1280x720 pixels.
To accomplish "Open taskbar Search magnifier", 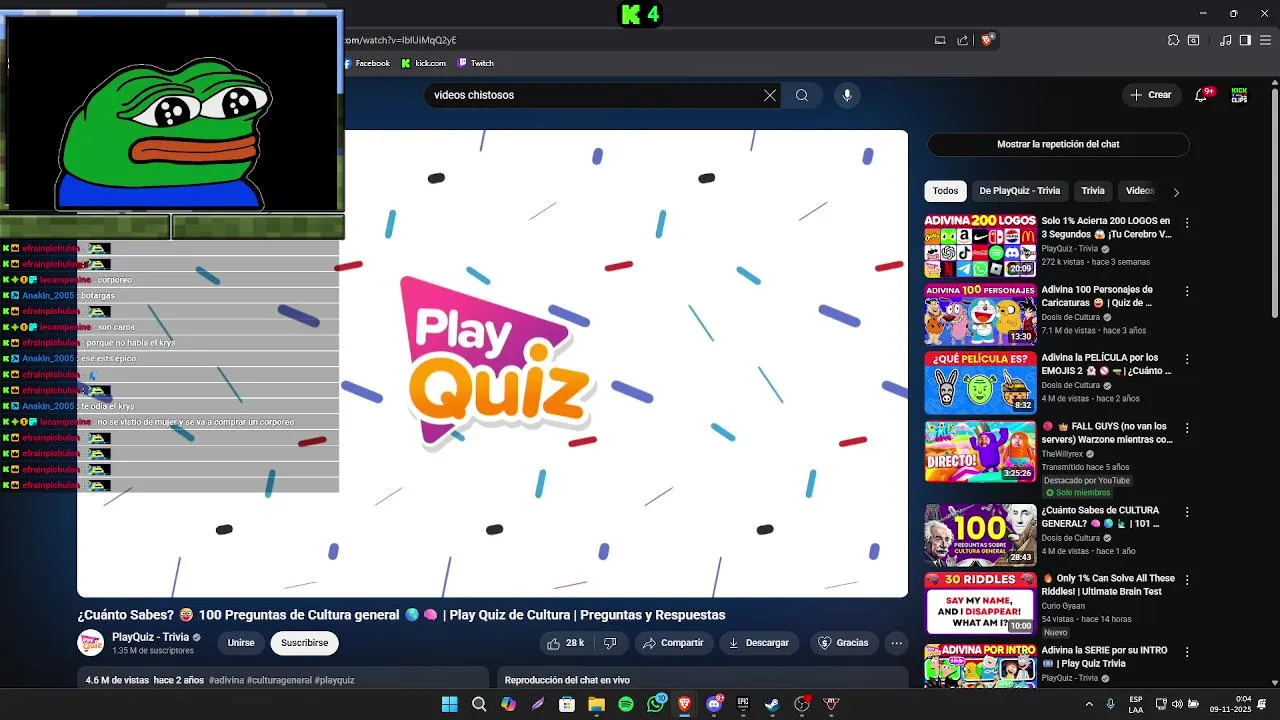I will pos(479,704).
